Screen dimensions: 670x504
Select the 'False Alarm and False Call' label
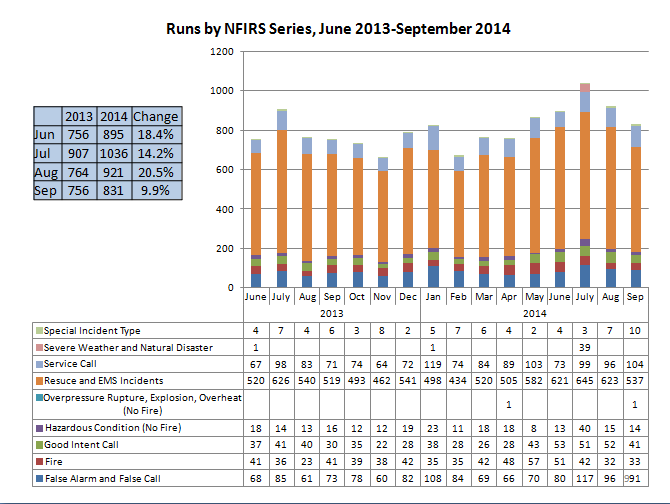pos(103,478)
